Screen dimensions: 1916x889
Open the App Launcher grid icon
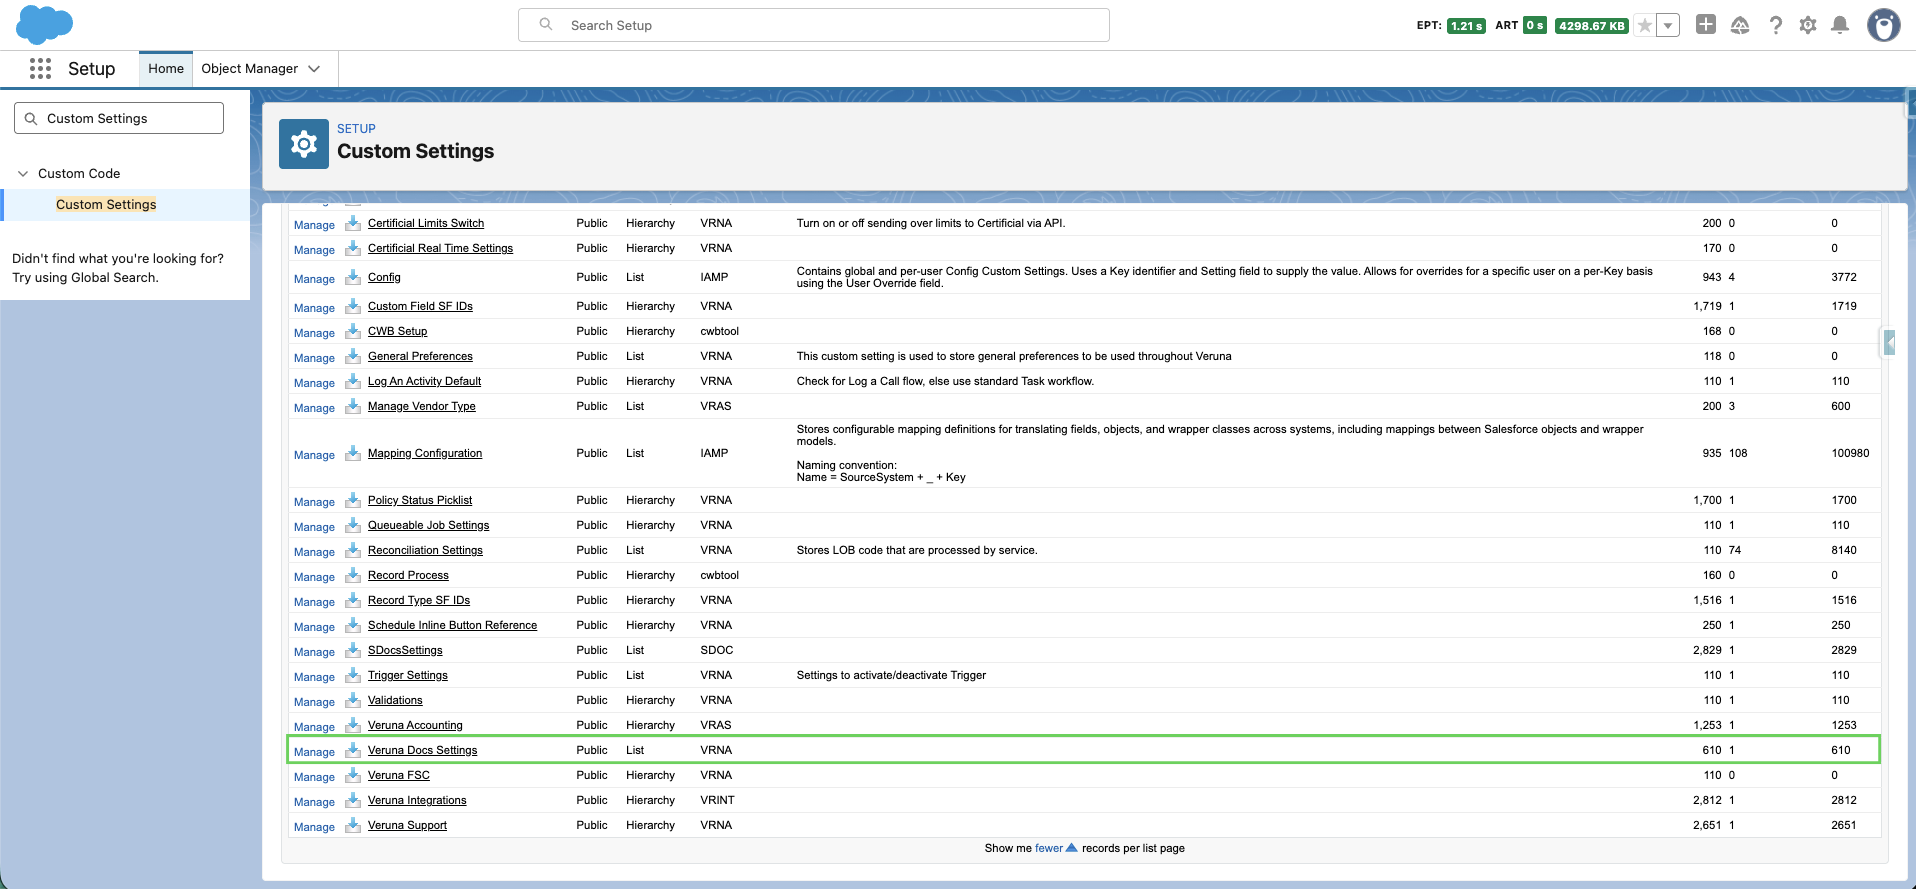click(x=40, y=68)
